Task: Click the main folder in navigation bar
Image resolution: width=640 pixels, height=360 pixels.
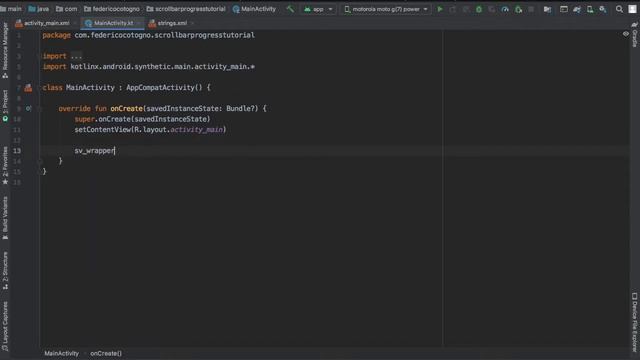Action: (x=11, y=9)
